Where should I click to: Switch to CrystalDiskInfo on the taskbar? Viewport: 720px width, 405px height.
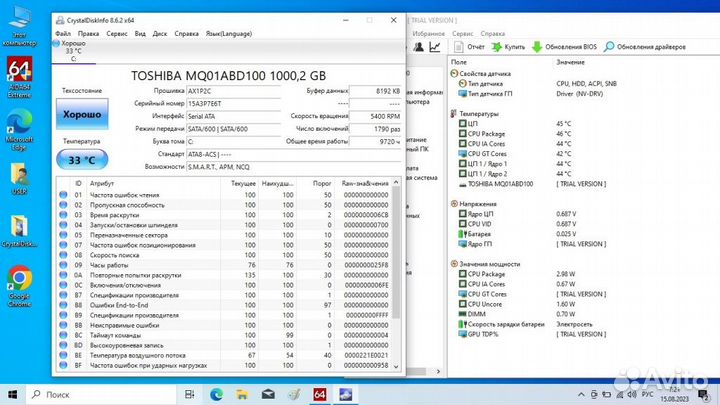tap(345, 394)
